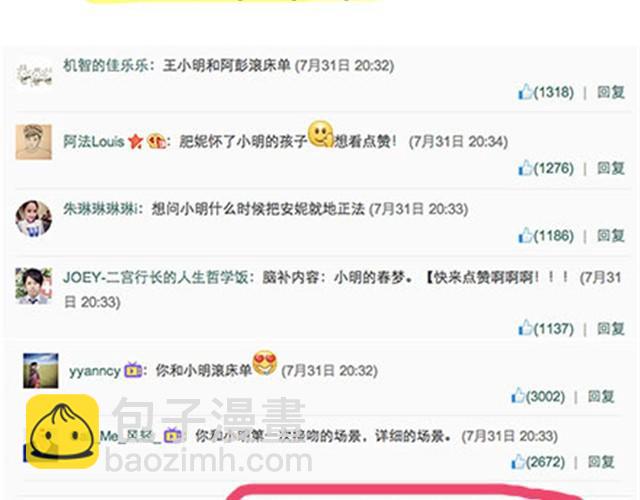This screenshot has height=500, width=640.
Task: Reply to 朱琳琳琳琳i's comment
Action: point(611,235)
